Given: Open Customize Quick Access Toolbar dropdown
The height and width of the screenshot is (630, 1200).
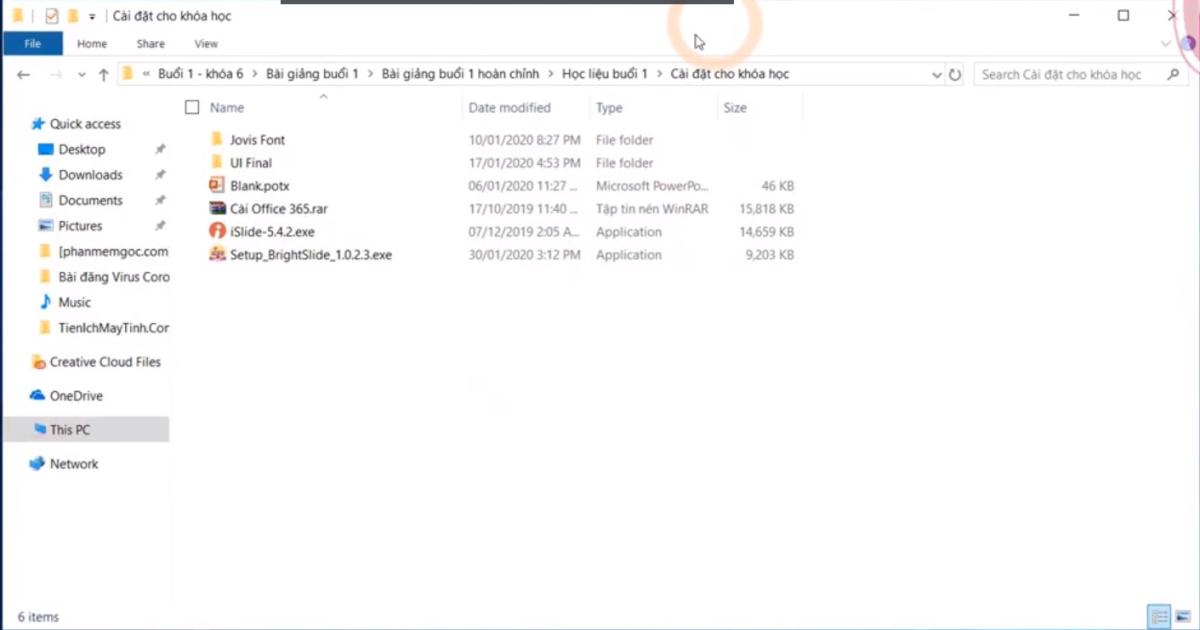Looking at the screenshot, I should (x=92, y=17).
